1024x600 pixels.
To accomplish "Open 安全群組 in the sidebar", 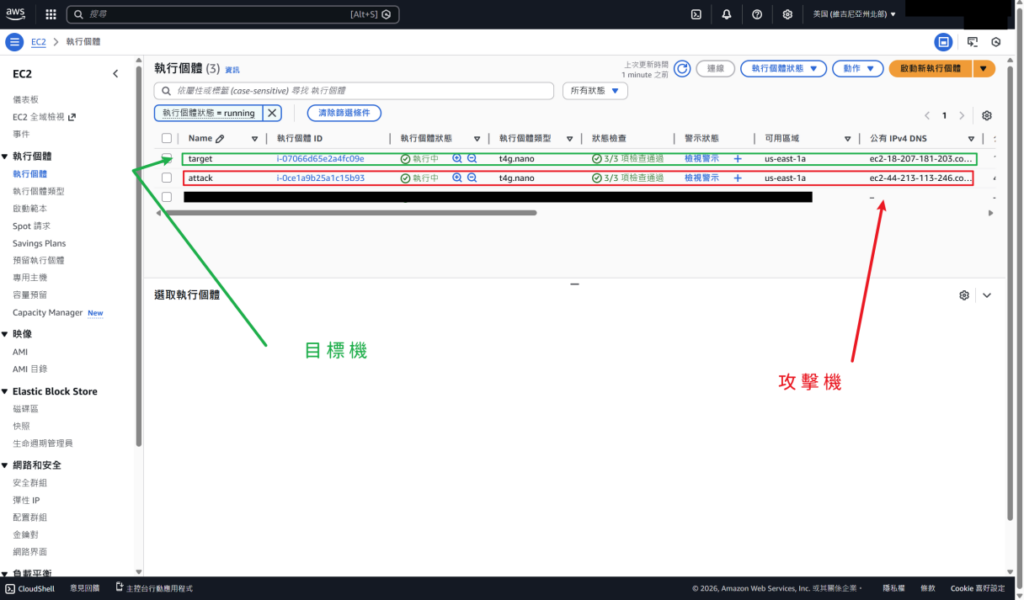I will (32, 482).
